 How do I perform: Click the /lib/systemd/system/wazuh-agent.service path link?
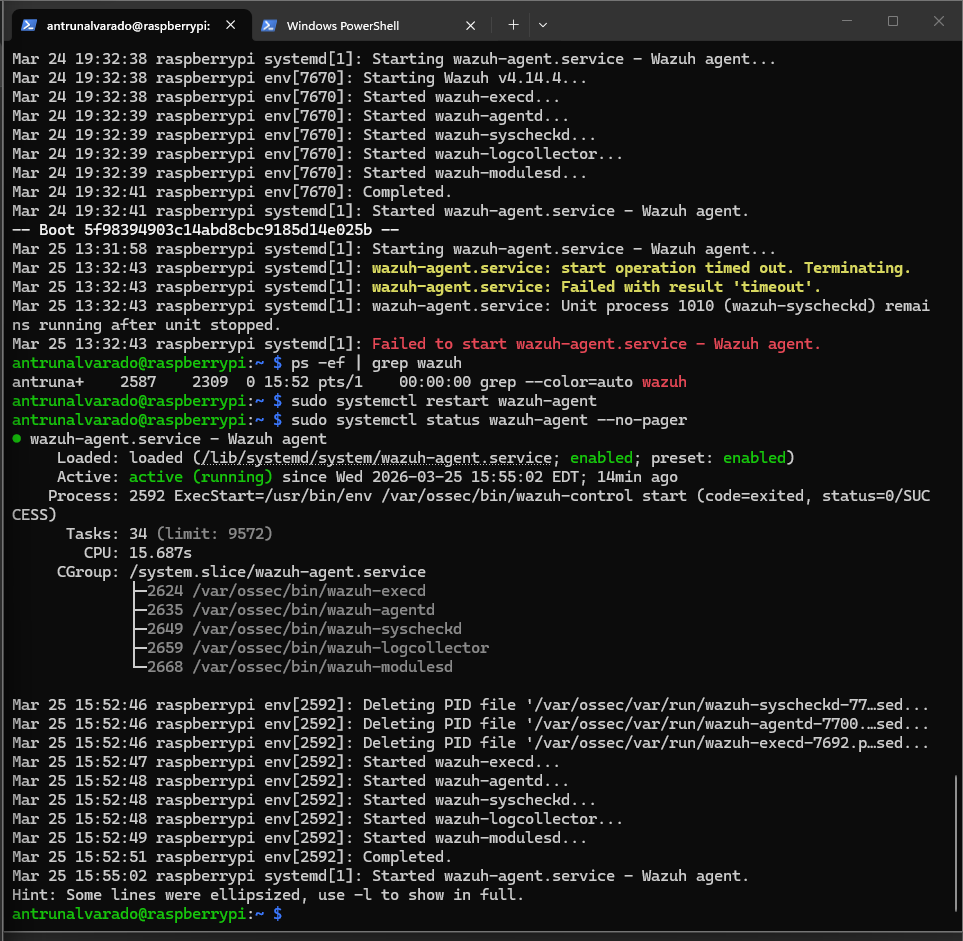[x=376, y=458]
